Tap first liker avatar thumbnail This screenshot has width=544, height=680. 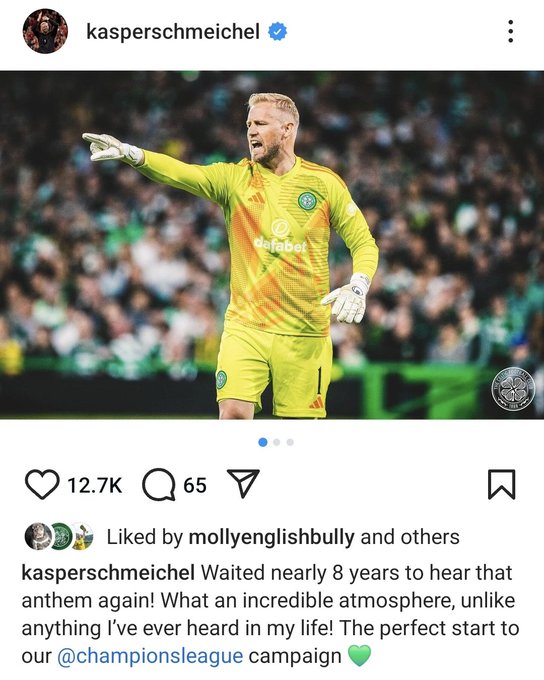(x=38, y=536)
